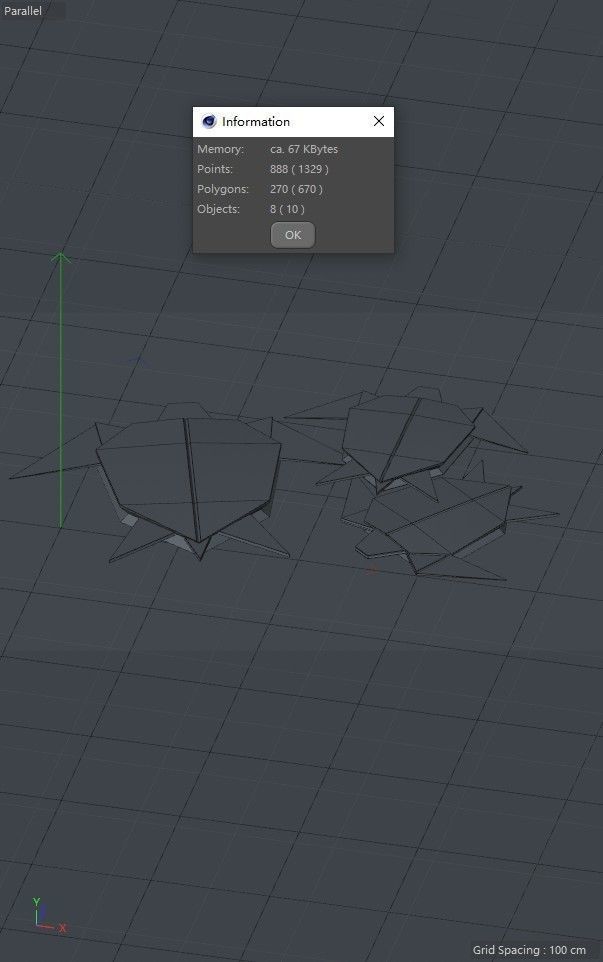This screenshot has width=603, height=962.
Task: Click the Objects value 8 ( 10 )
Action: (287, 209)
